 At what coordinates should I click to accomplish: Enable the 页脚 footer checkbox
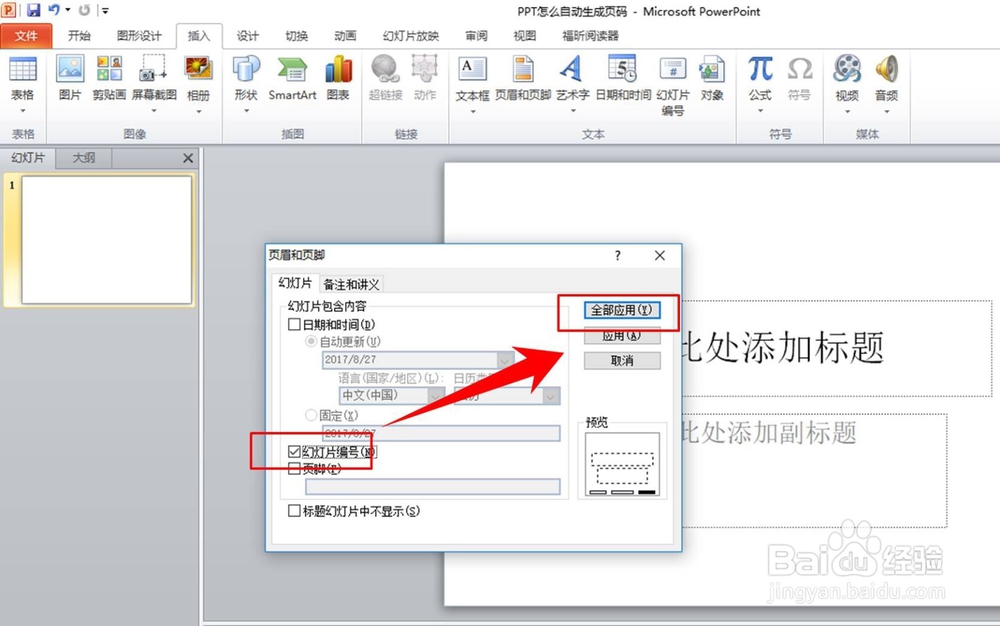(x=294, y=468)
